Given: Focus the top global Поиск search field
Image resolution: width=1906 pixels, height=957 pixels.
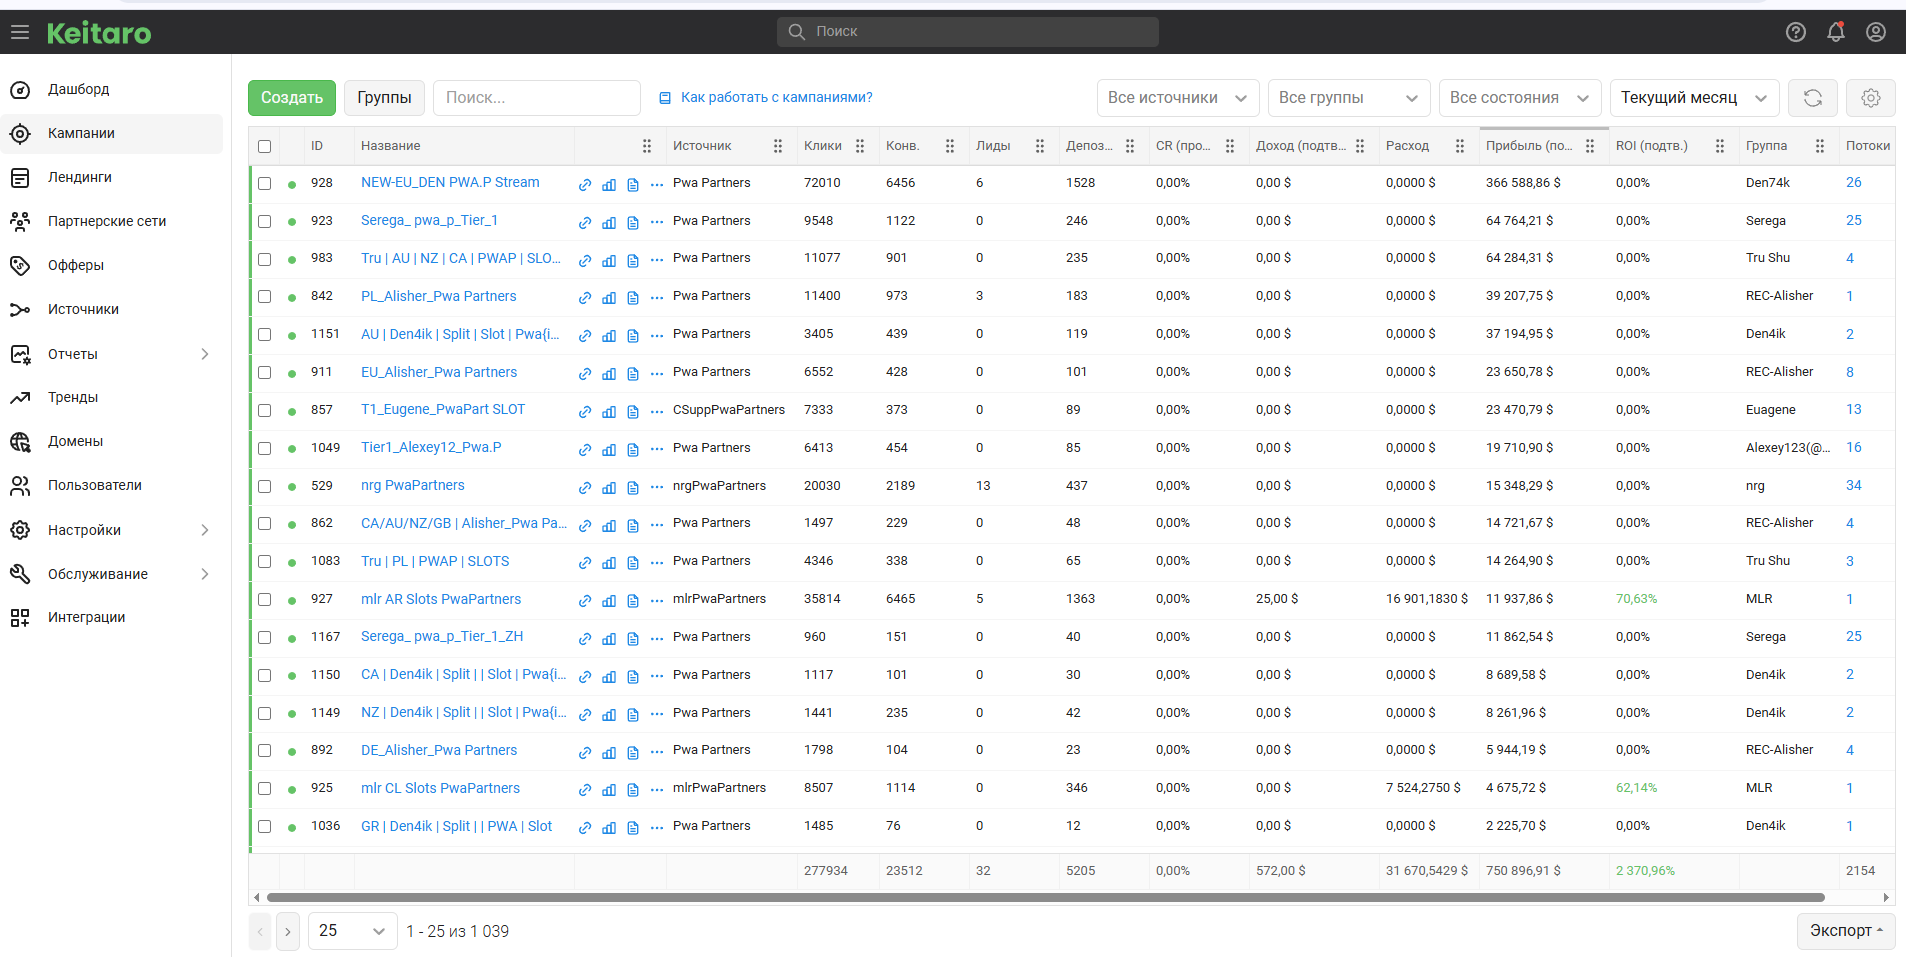Looking at the screenshot, I should click(x=968, y=32).
